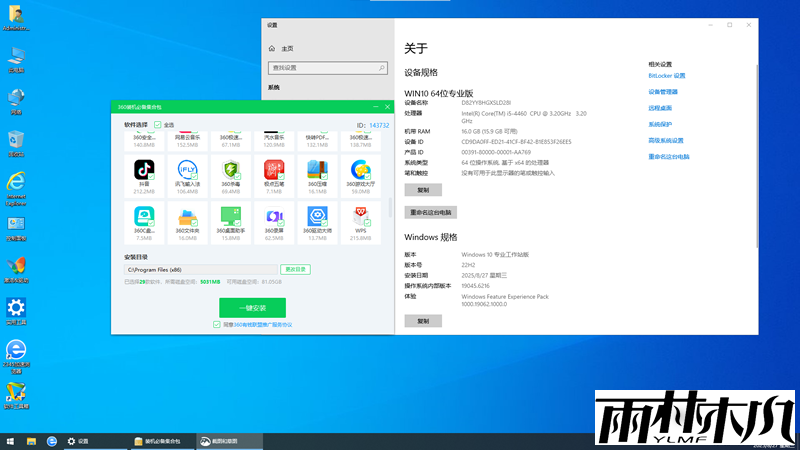
Task: Uncheck the 抖音 app checkbox
Action: (152, 177)
